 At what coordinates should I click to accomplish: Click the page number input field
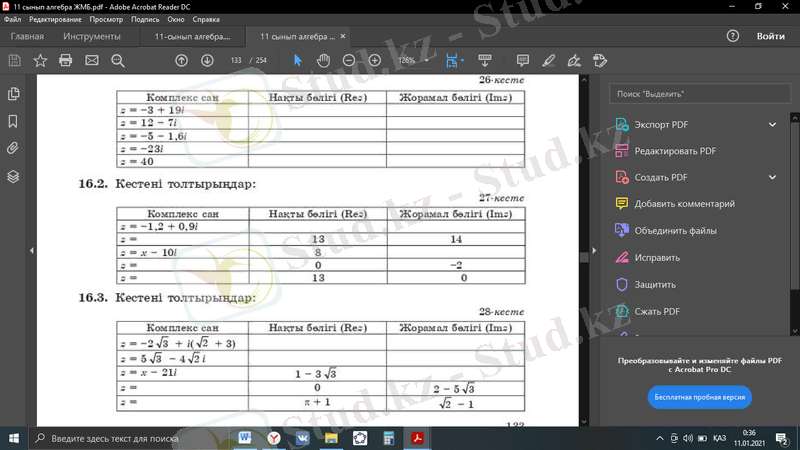click(x=236, y=60)
